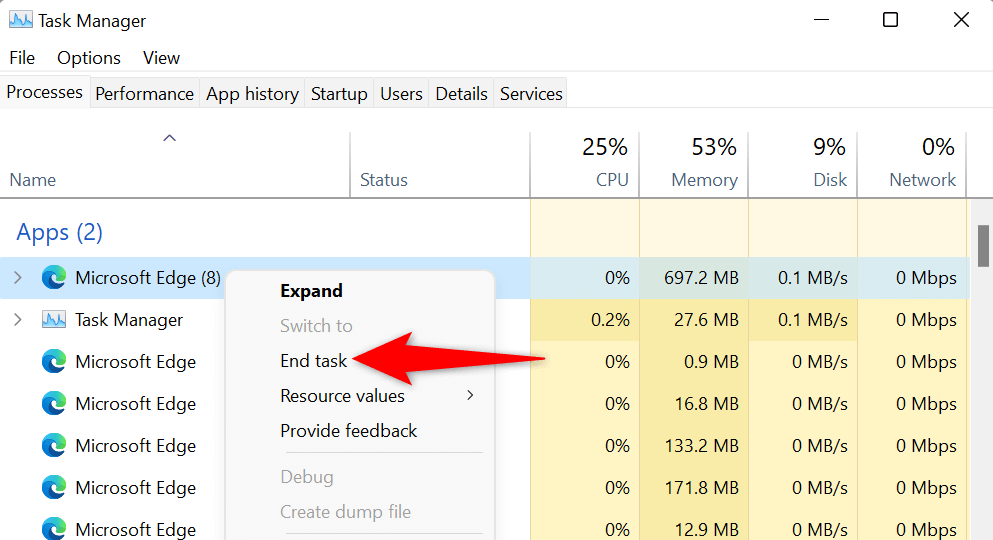Expand the Microsoft Edge (8) process group

(x=18, y=278)
